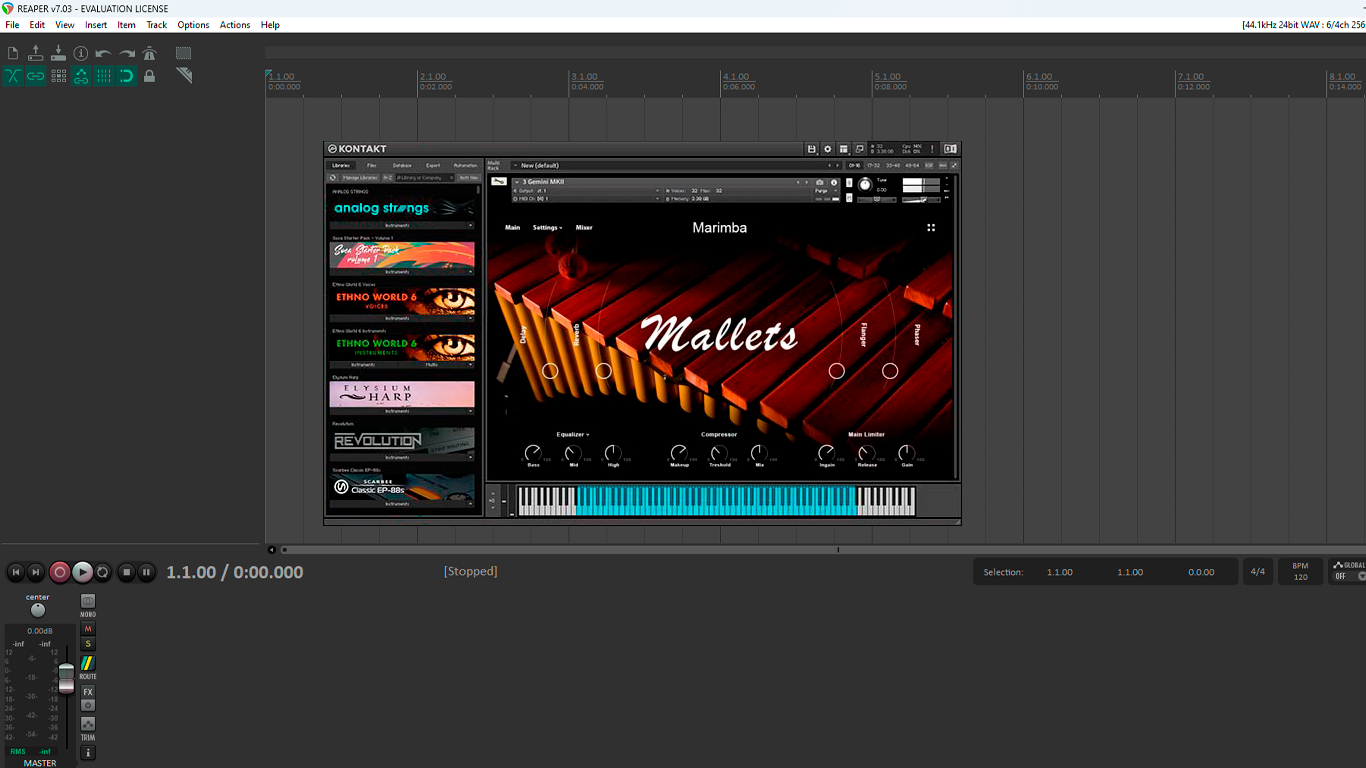Click the master Solo S button
This screenshot has height=768, width=1366.
[88, 644]
